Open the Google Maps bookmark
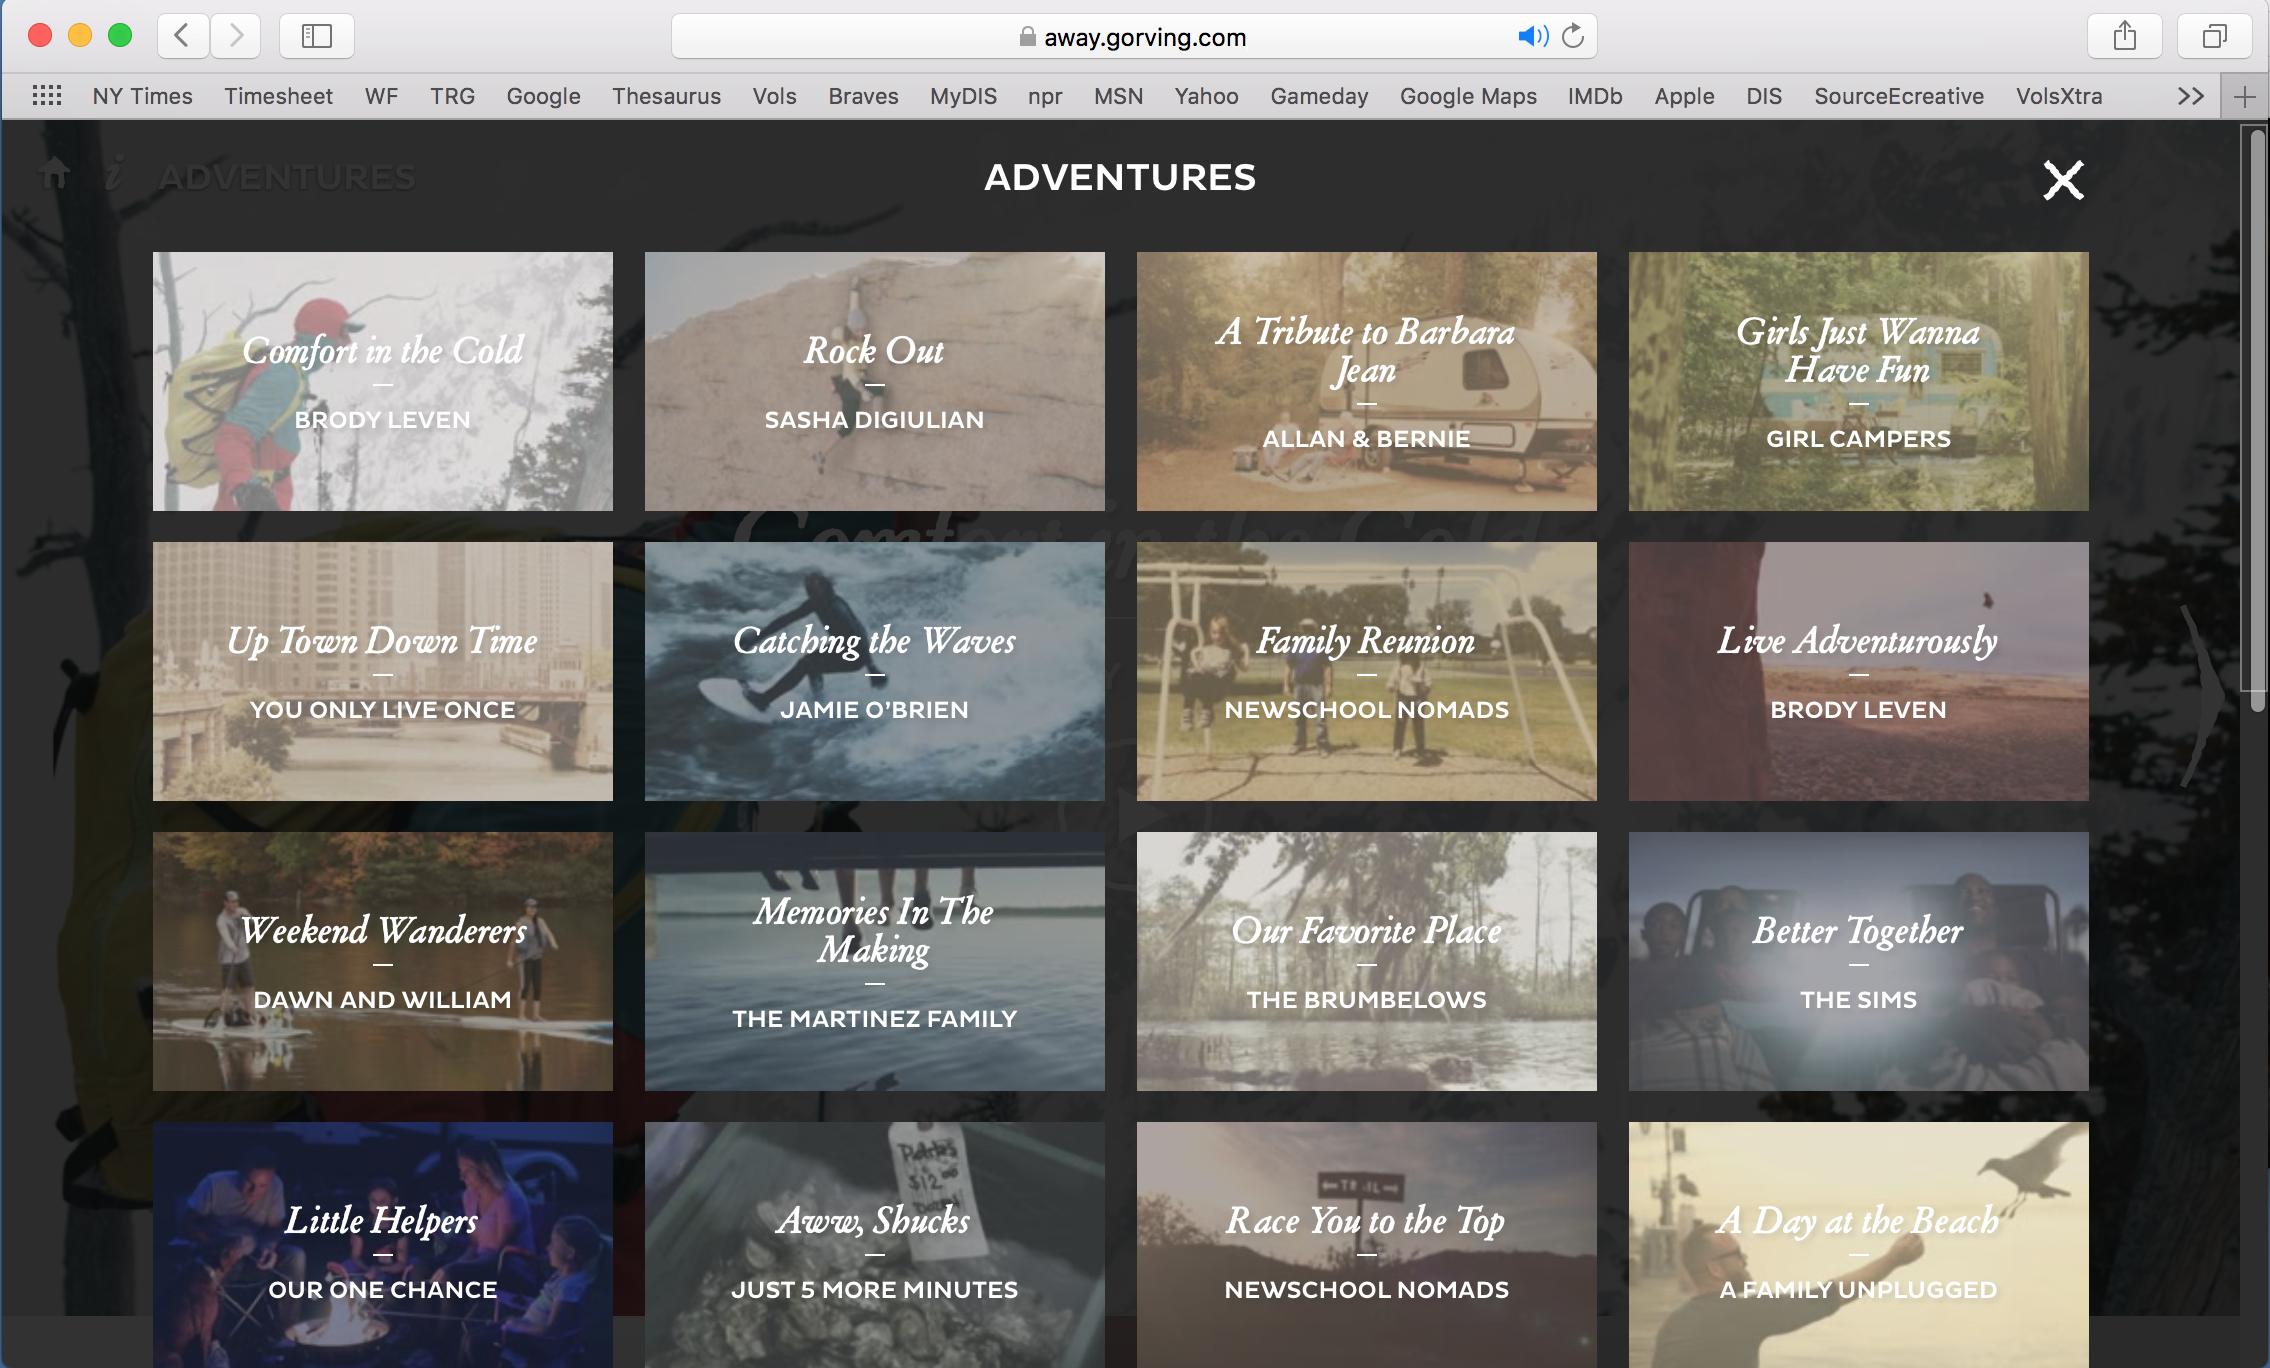The width and height of the screenshot is (2270, 1368). [1467, 96]
